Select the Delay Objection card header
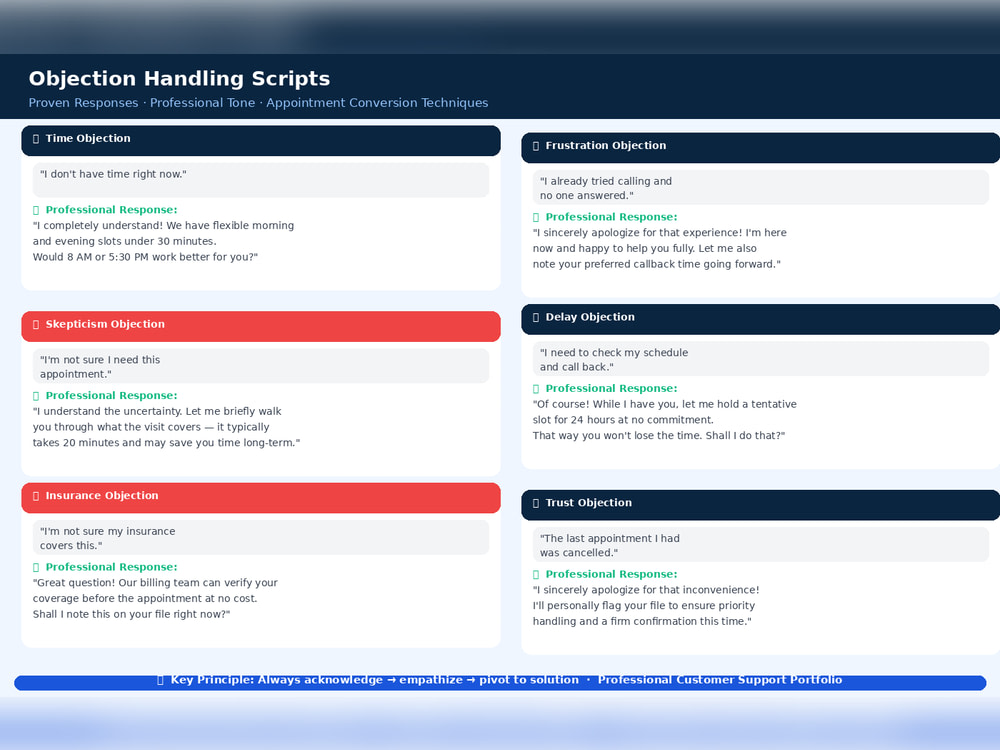Screen dimensions: 1000x750 pos(760,319)
